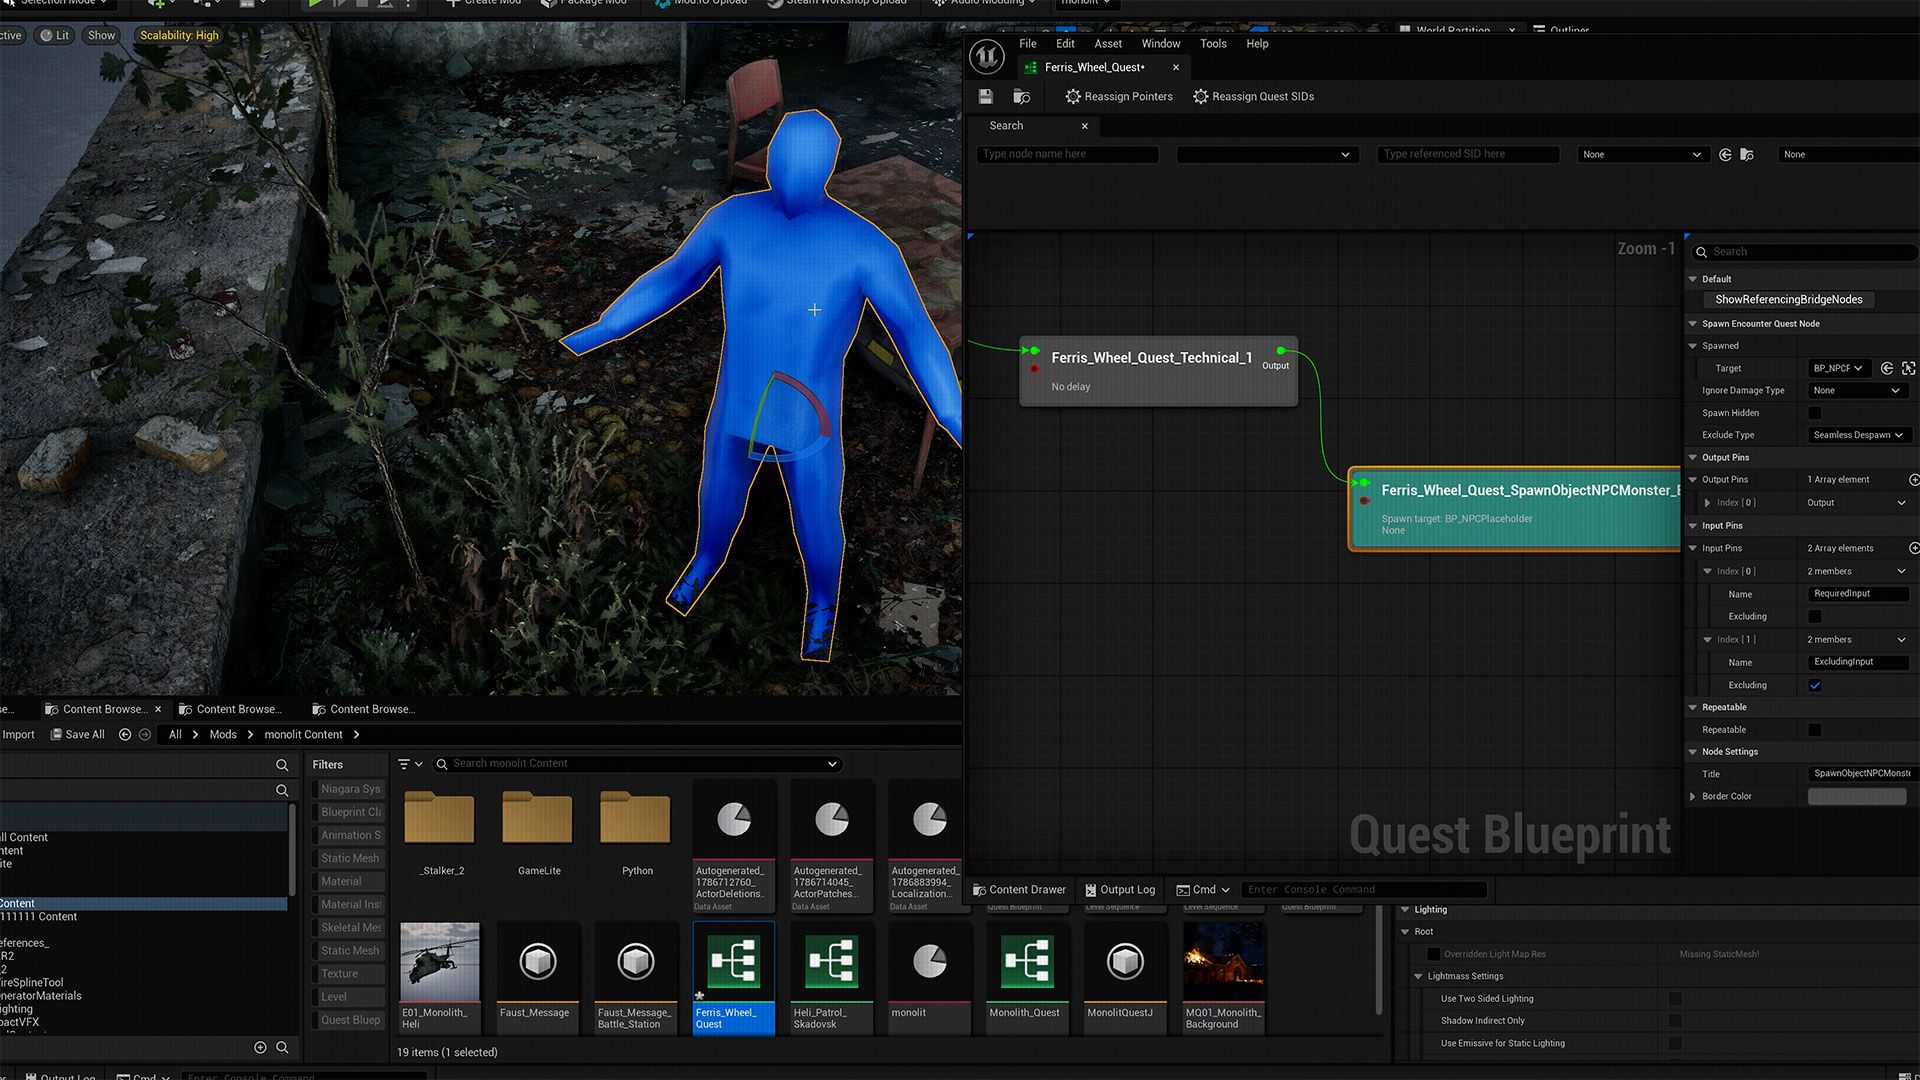1920x1080 pixels.
Task: Toggle the Spawn Hidden checkbox
Action: pyautogui.click(x=1814, y=413)
